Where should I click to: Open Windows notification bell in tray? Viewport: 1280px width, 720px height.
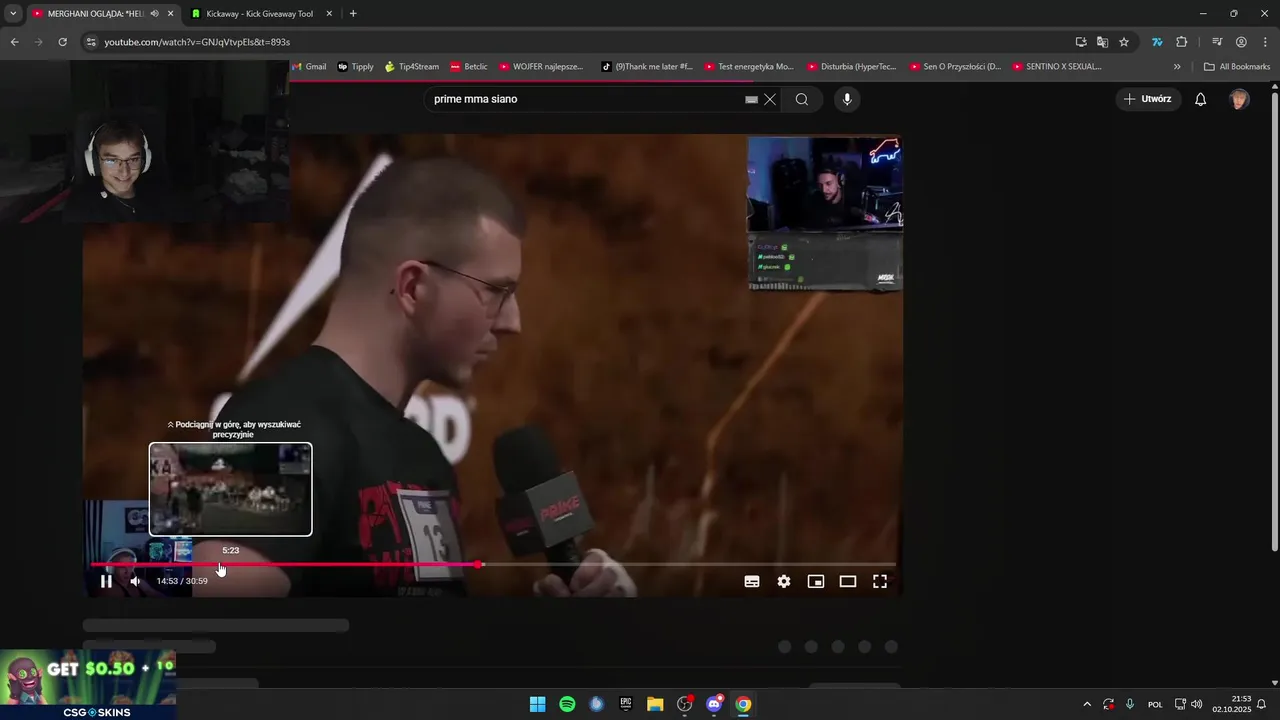pyautogui.click(x=1262, y=704)
